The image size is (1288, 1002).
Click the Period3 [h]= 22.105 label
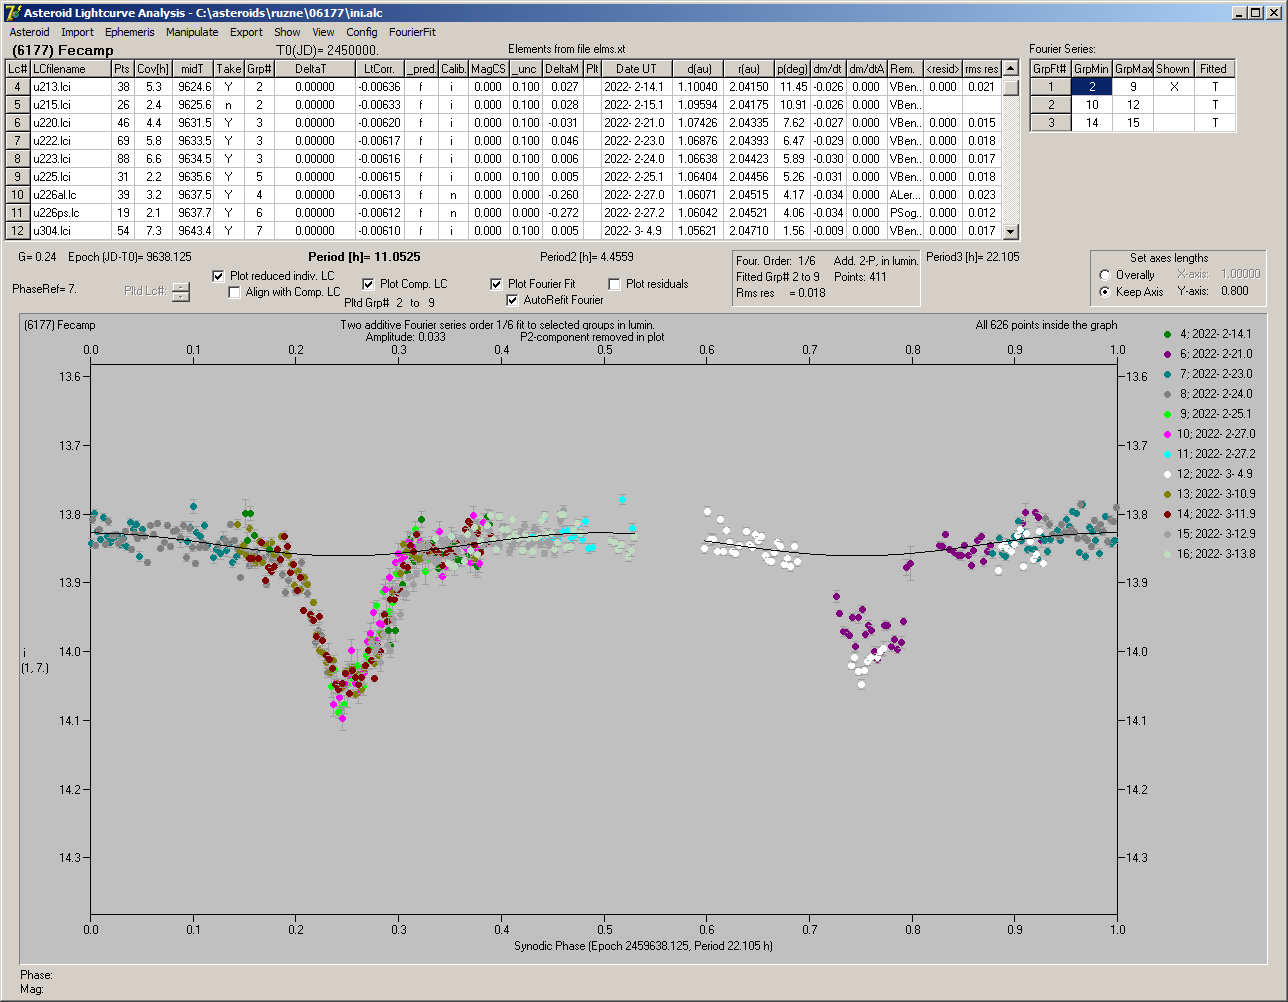[973, 257]
